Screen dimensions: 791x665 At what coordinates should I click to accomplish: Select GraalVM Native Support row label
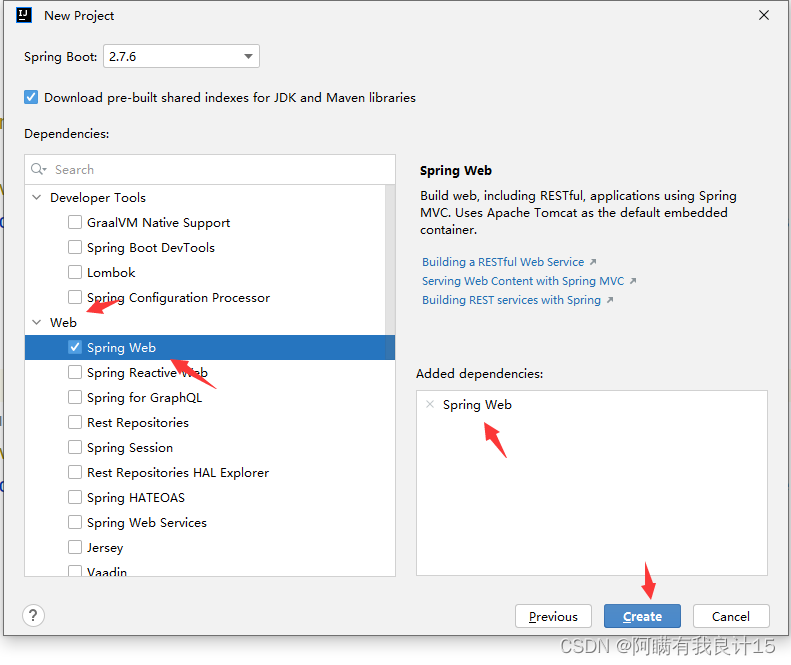(158, 223)
